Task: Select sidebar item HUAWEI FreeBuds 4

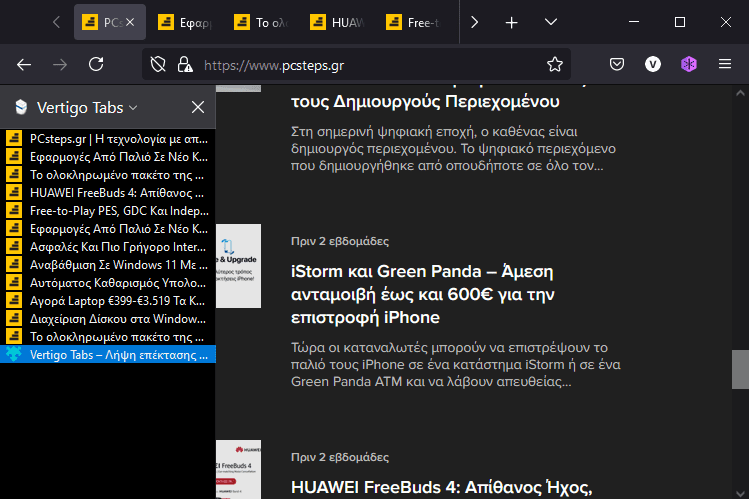Action: point(108,192)
